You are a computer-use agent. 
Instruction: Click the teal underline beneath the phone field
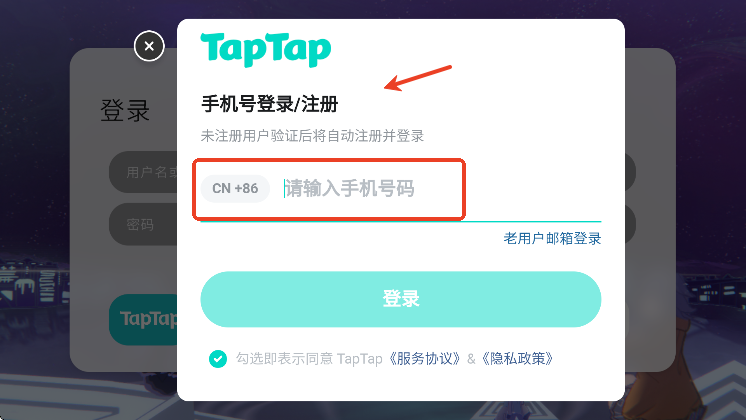[401, 222]
